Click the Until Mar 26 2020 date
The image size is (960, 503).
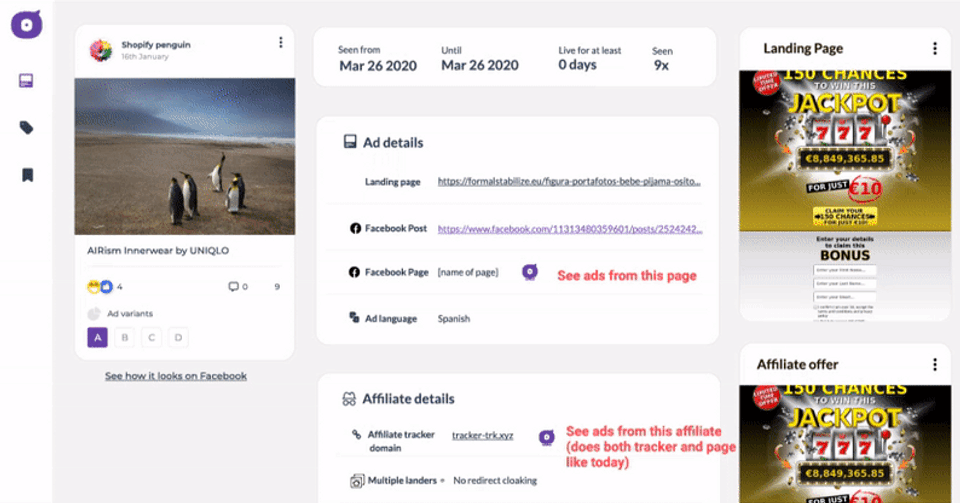480,65
